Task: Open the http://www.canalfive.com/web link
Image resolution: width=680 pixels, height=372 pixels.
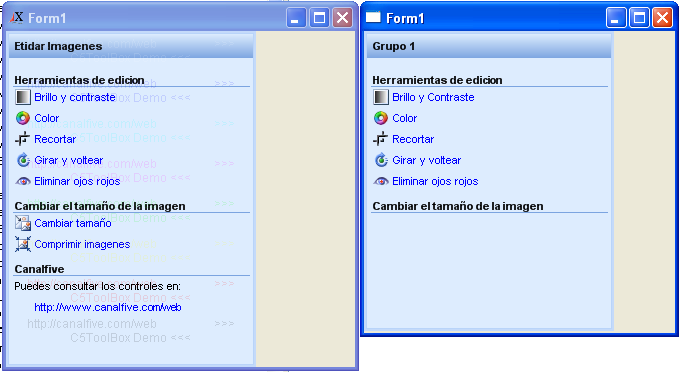Action: pyautogui.click(x=108, y=307)
